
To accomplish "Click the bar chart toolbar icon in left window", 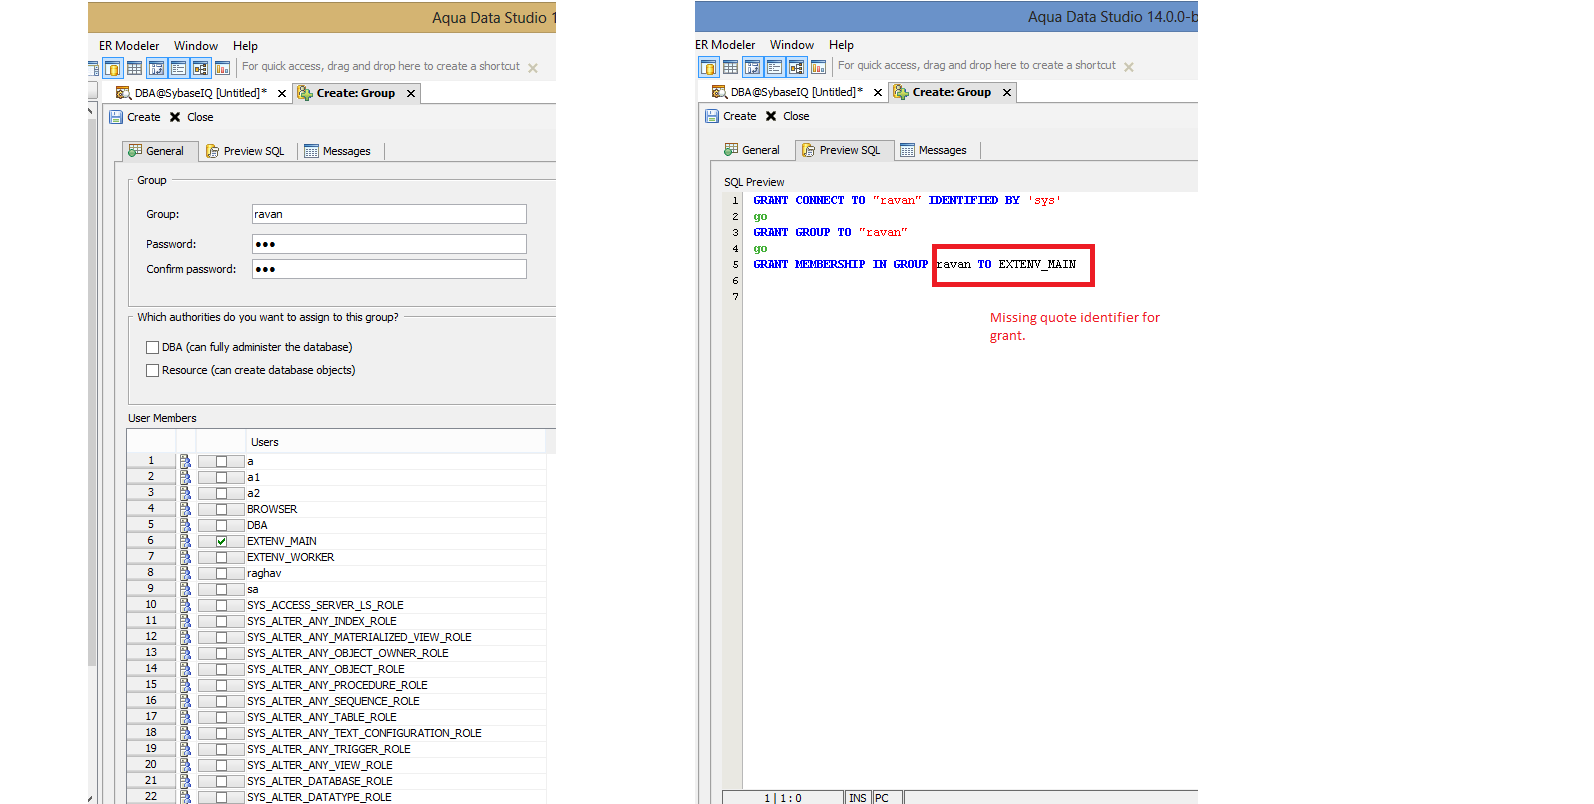I will coord(222,68).
